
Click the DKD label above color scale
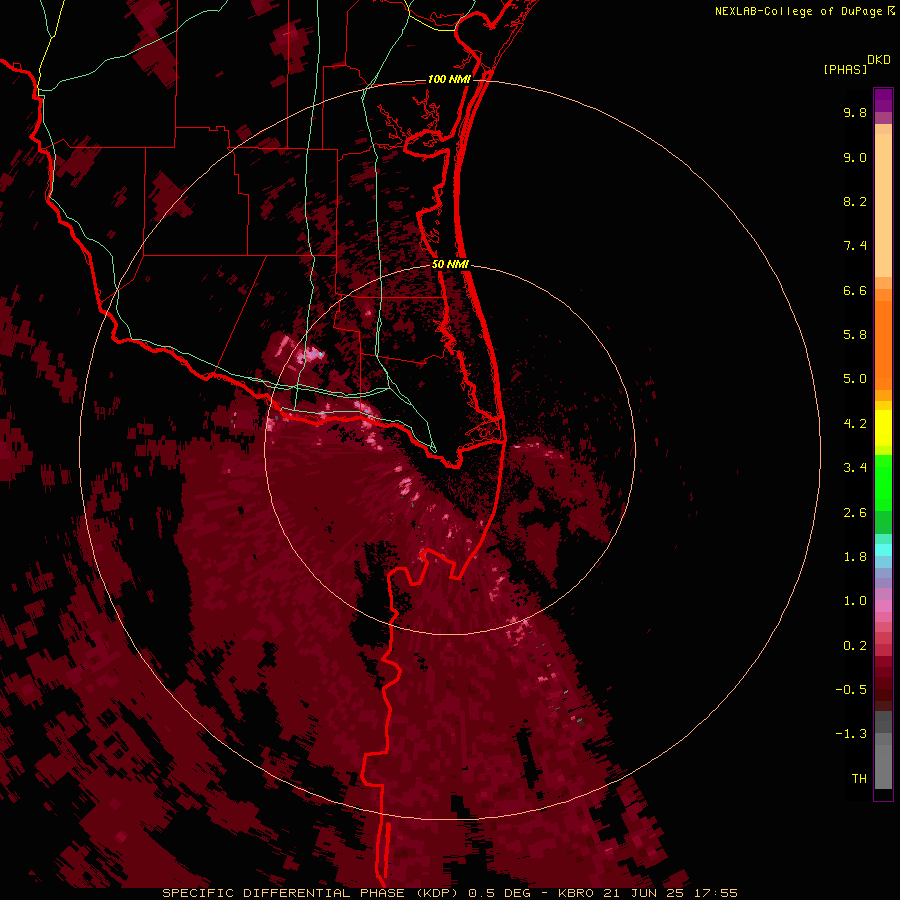coord(879,59)
